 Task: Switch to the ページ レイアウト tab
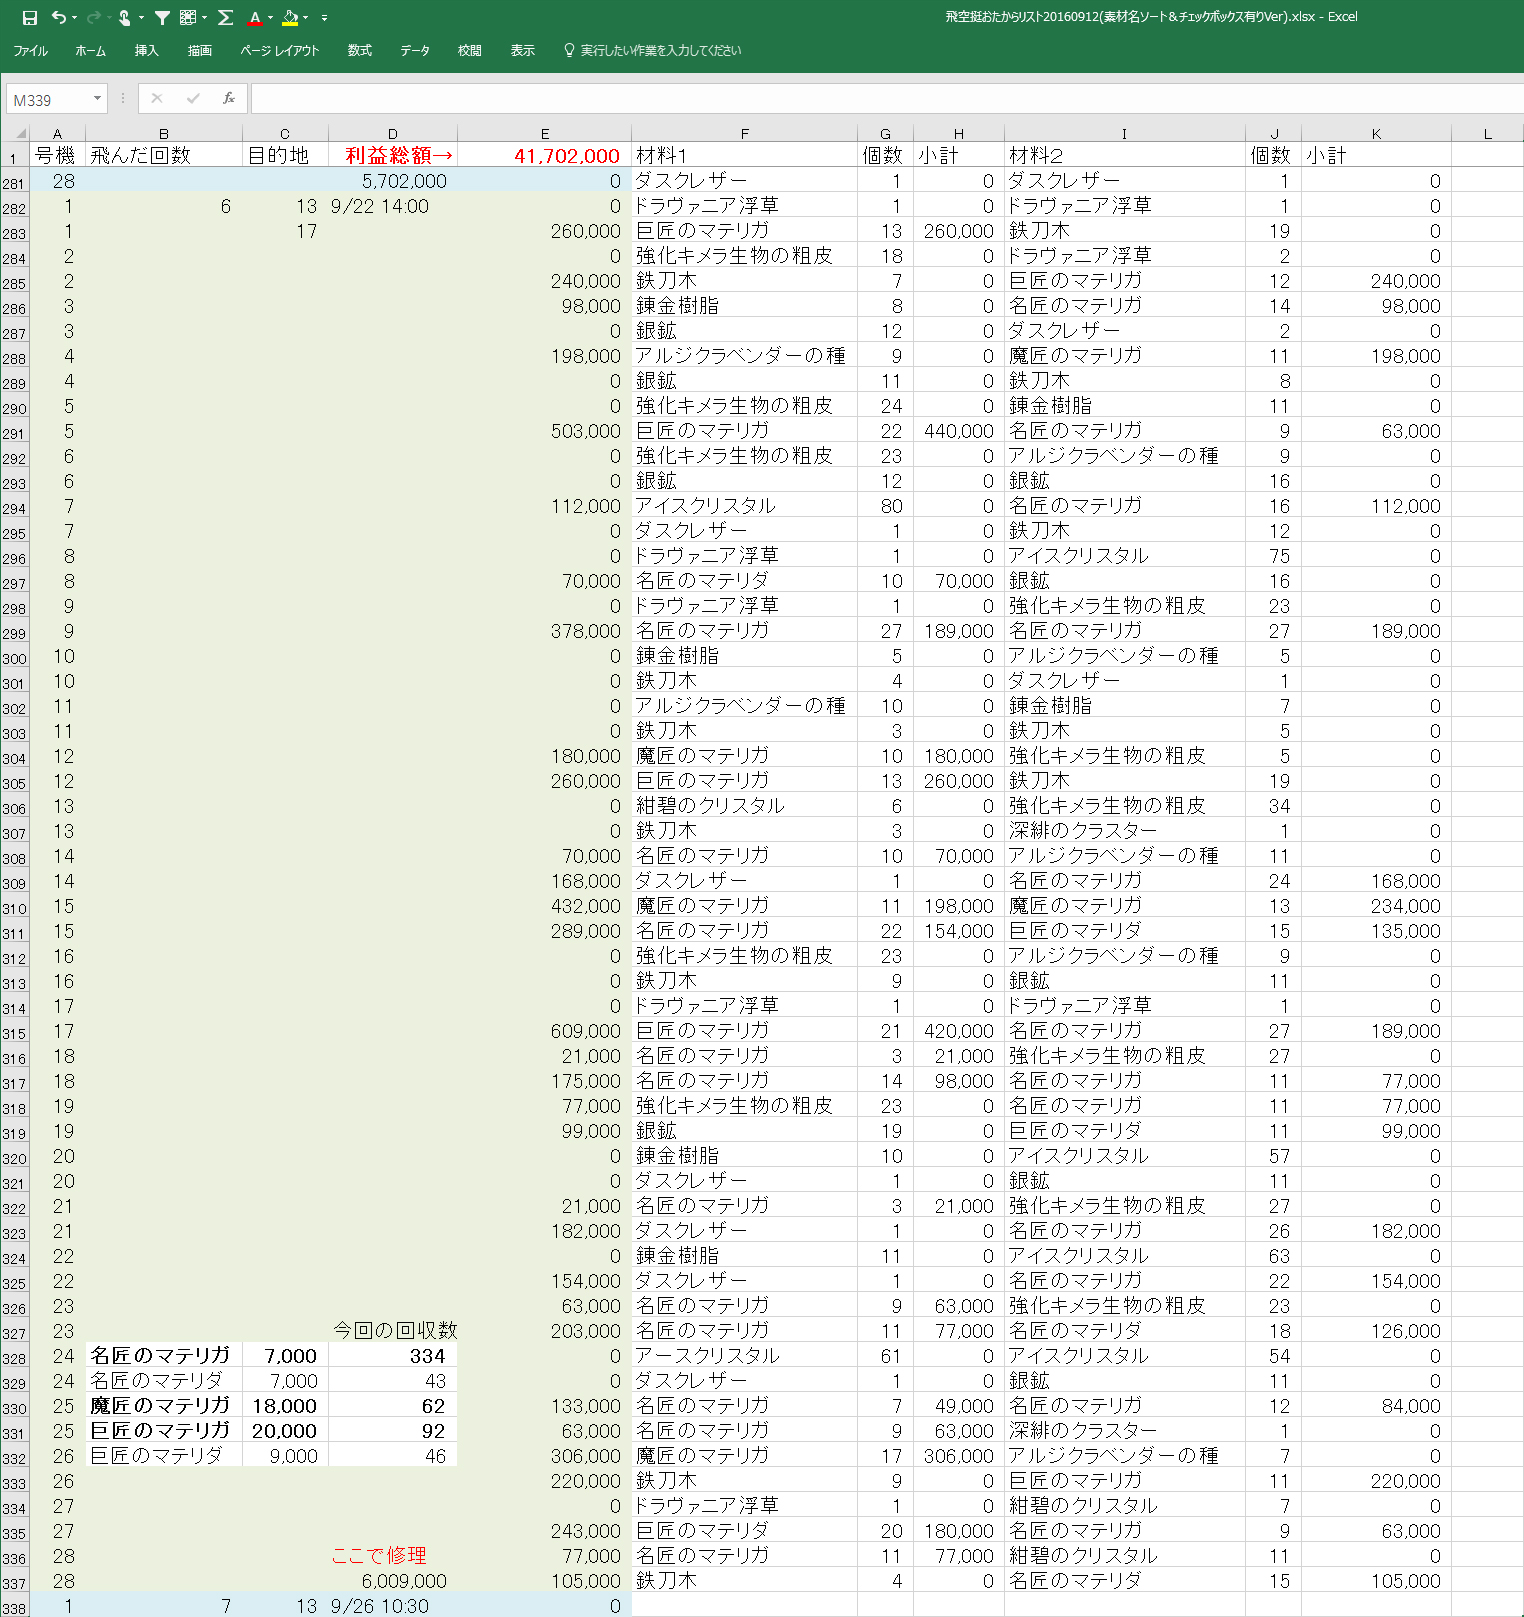[x=279, y=51]
